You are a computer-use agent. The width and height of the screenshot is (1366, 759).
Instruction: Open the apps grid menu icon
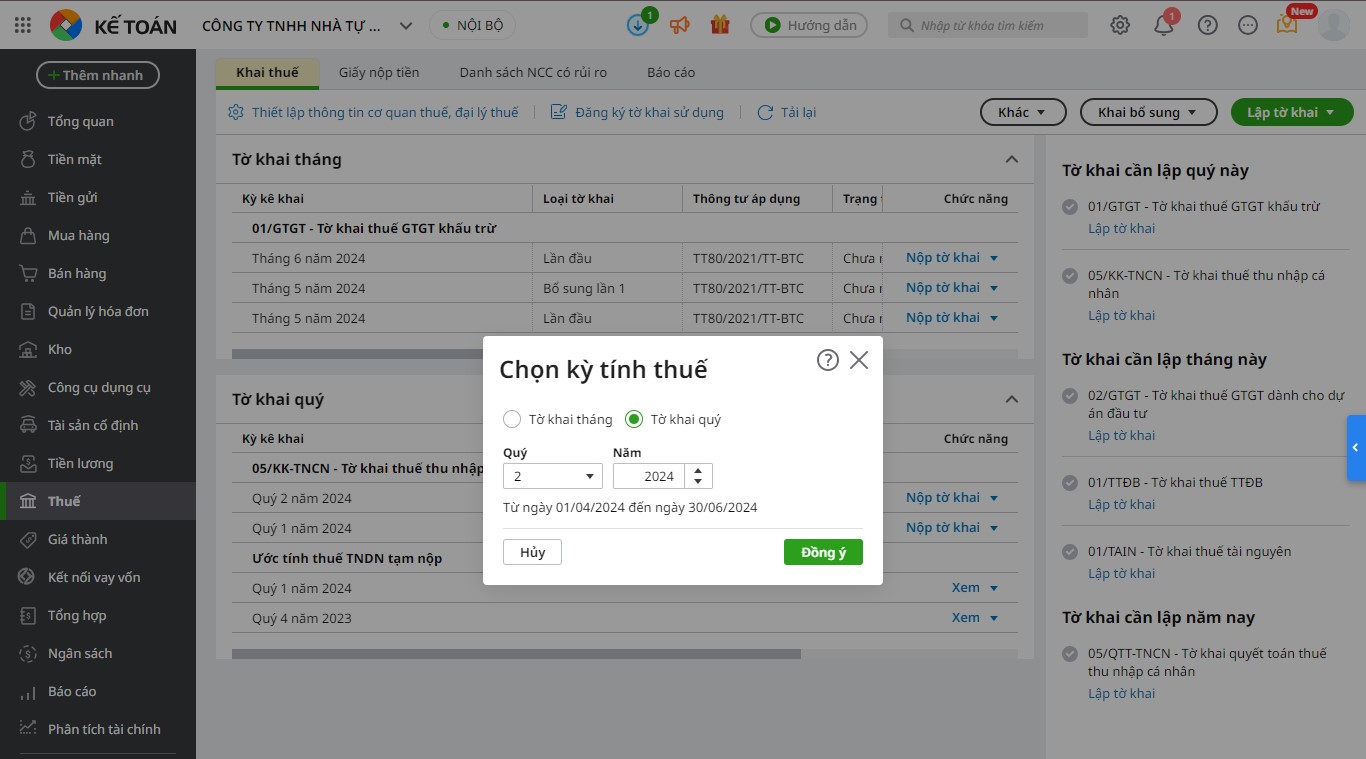(x=23, y=25)
